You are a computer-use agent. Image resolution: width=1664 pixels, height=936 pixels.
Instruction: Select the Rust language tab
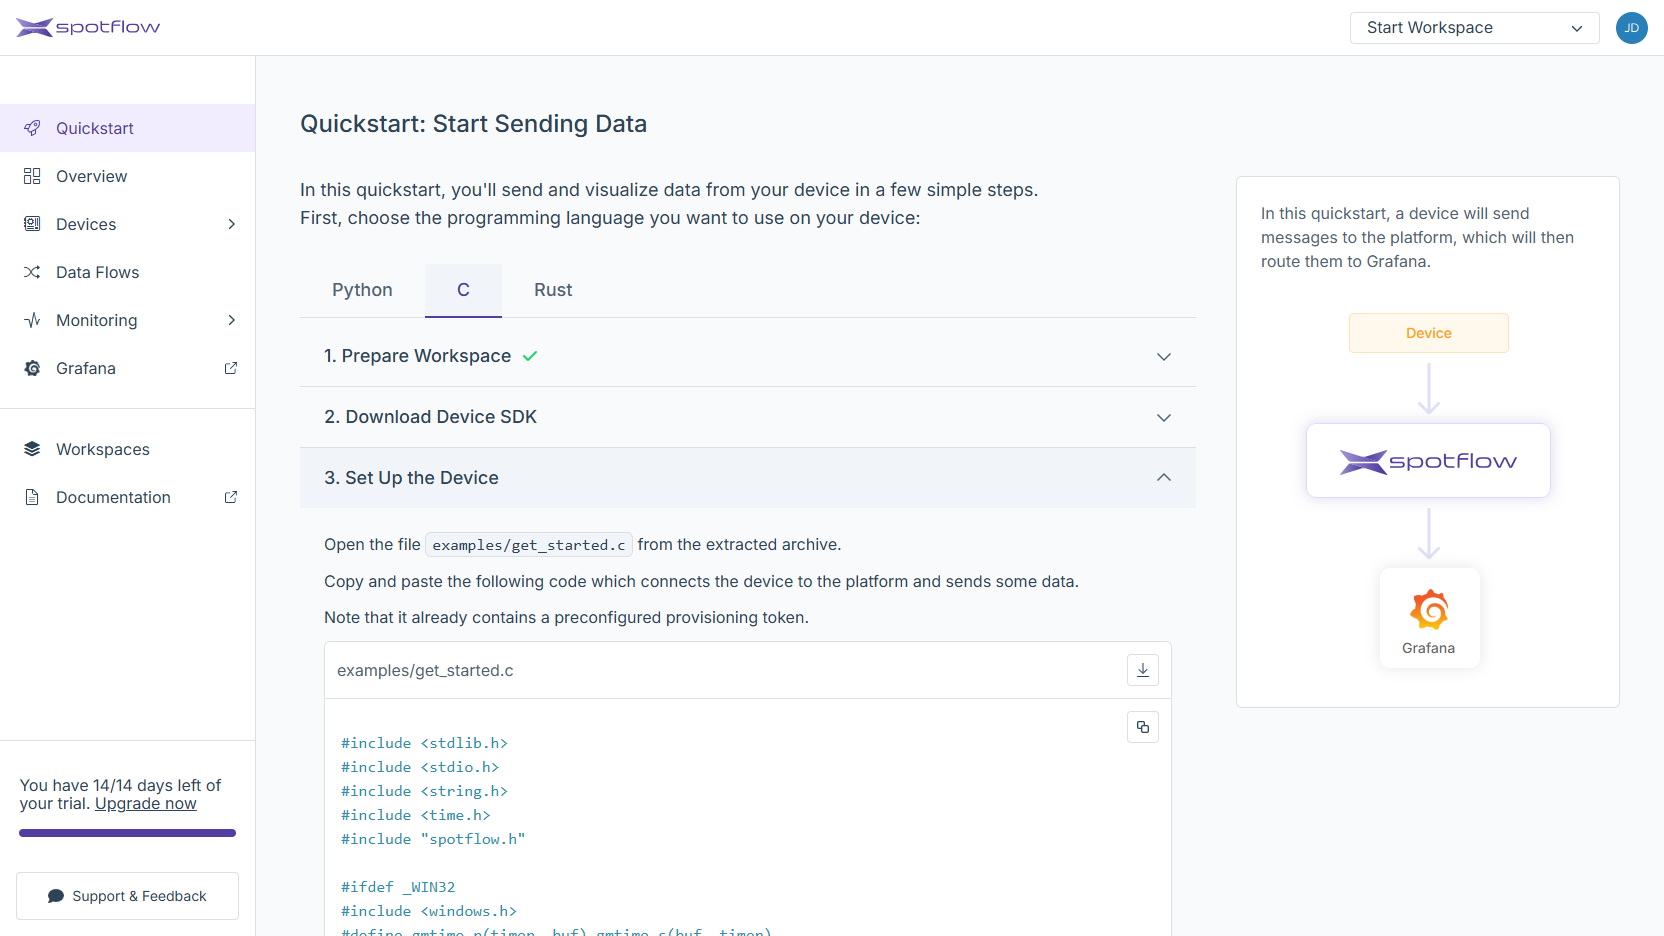[x=553, y=290]
